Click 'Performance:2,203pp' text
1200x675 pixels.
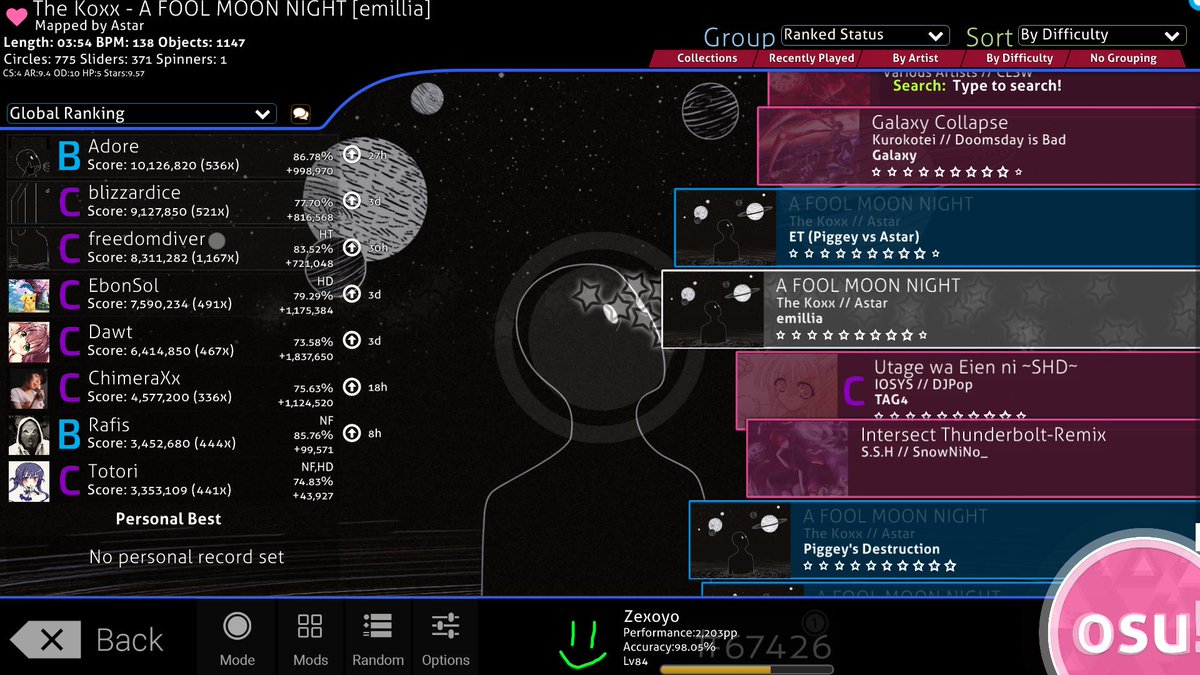coord(678,633)
